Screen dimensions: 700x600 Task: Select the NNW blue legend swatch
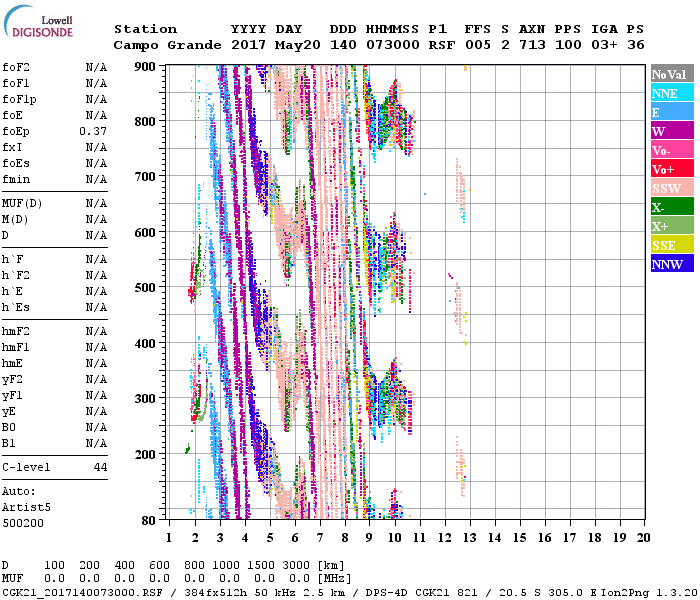click(x=670, y=265)
